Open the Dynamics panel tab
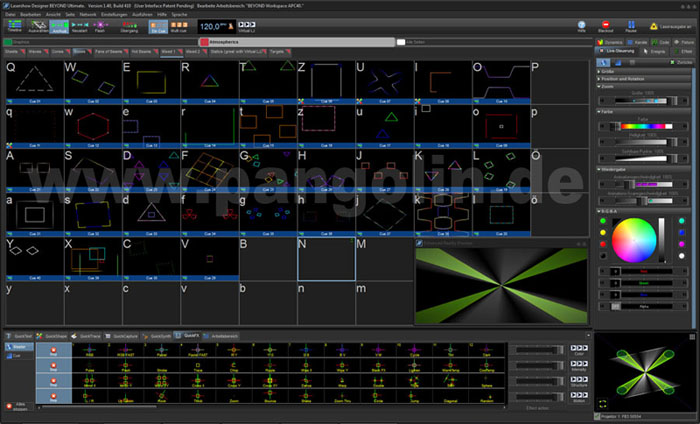700x424 pixels. 610,42
